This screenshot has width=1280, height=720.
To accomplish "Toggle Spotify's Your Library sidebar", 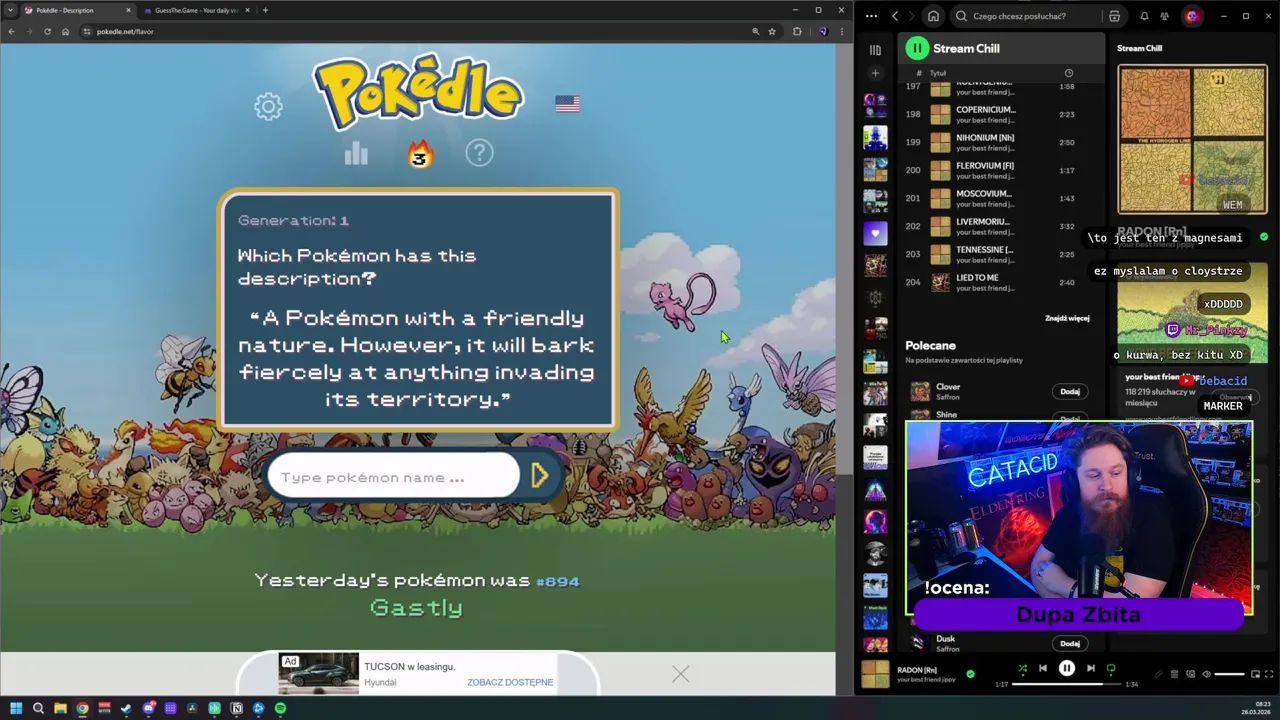I will pos(875,49).
